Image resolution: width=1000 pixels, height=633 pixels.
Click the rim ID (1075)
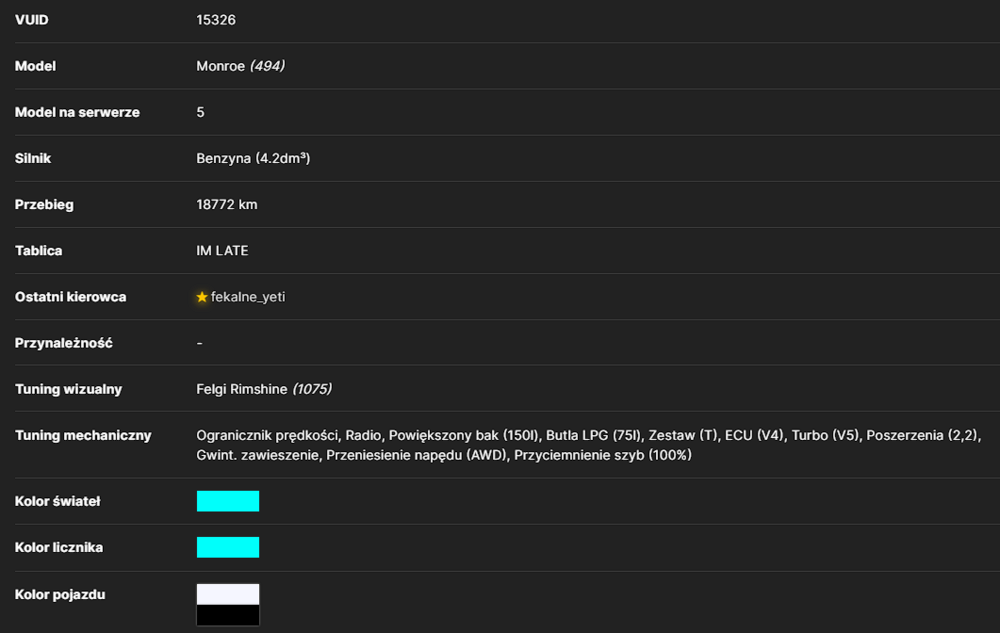[x=312, y=389]
